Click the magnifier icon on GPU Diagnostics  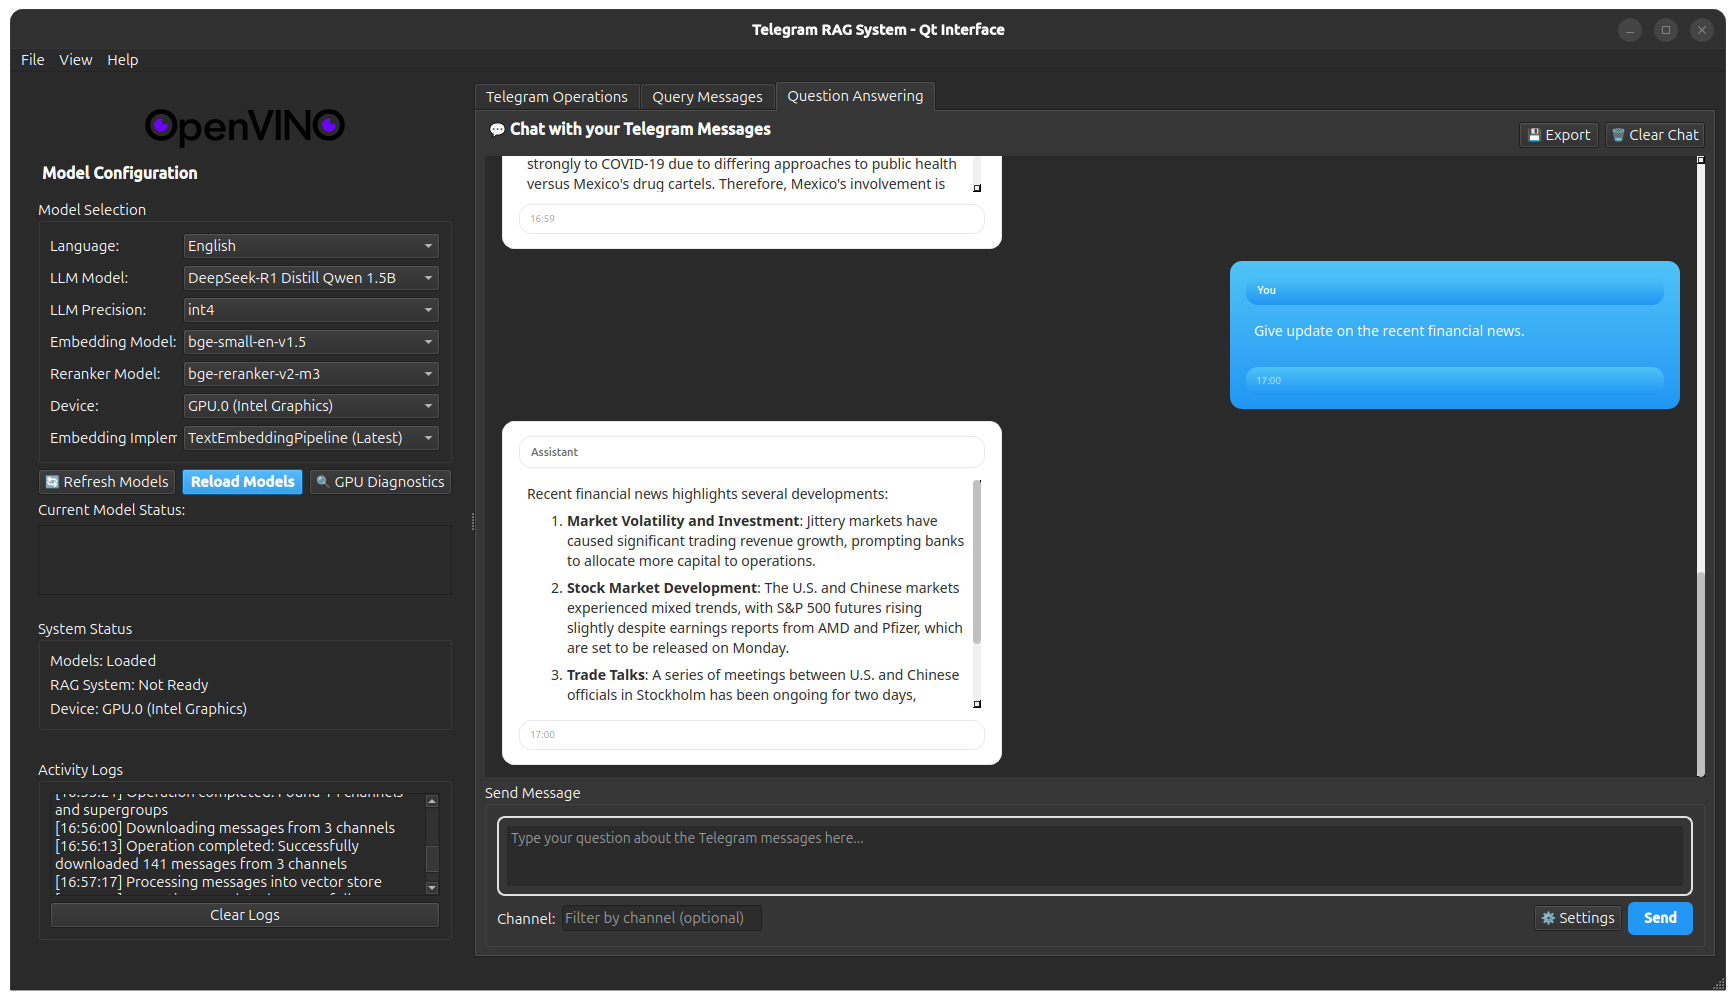(322, 482)
